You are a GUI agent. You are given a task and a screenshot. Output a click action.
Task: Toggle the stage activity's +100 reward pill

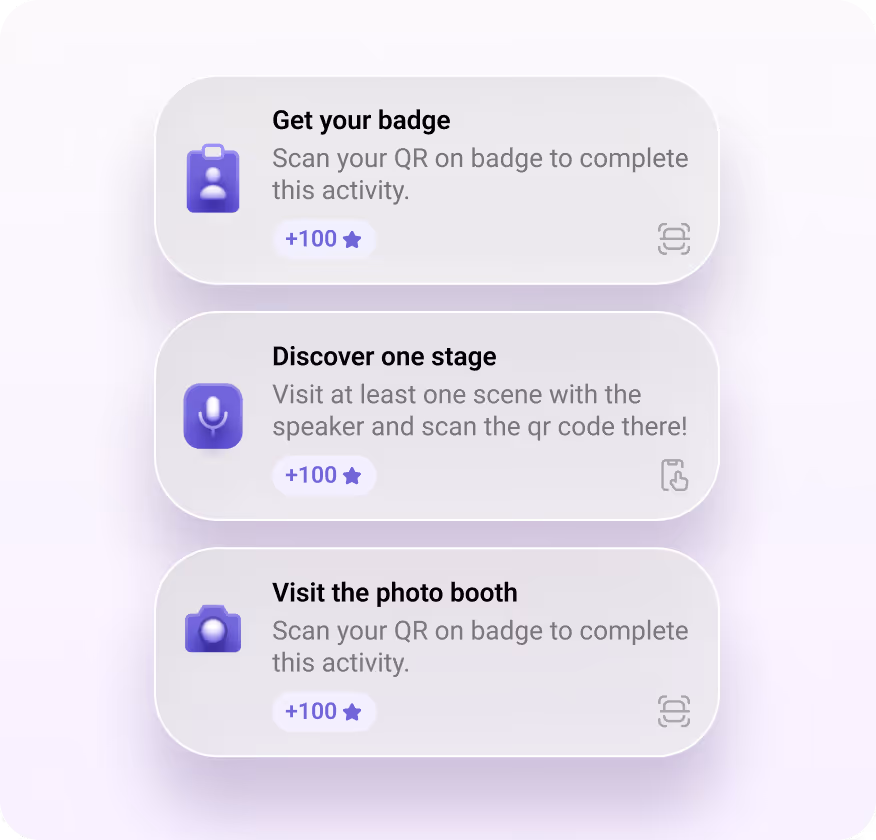(324, 474)
